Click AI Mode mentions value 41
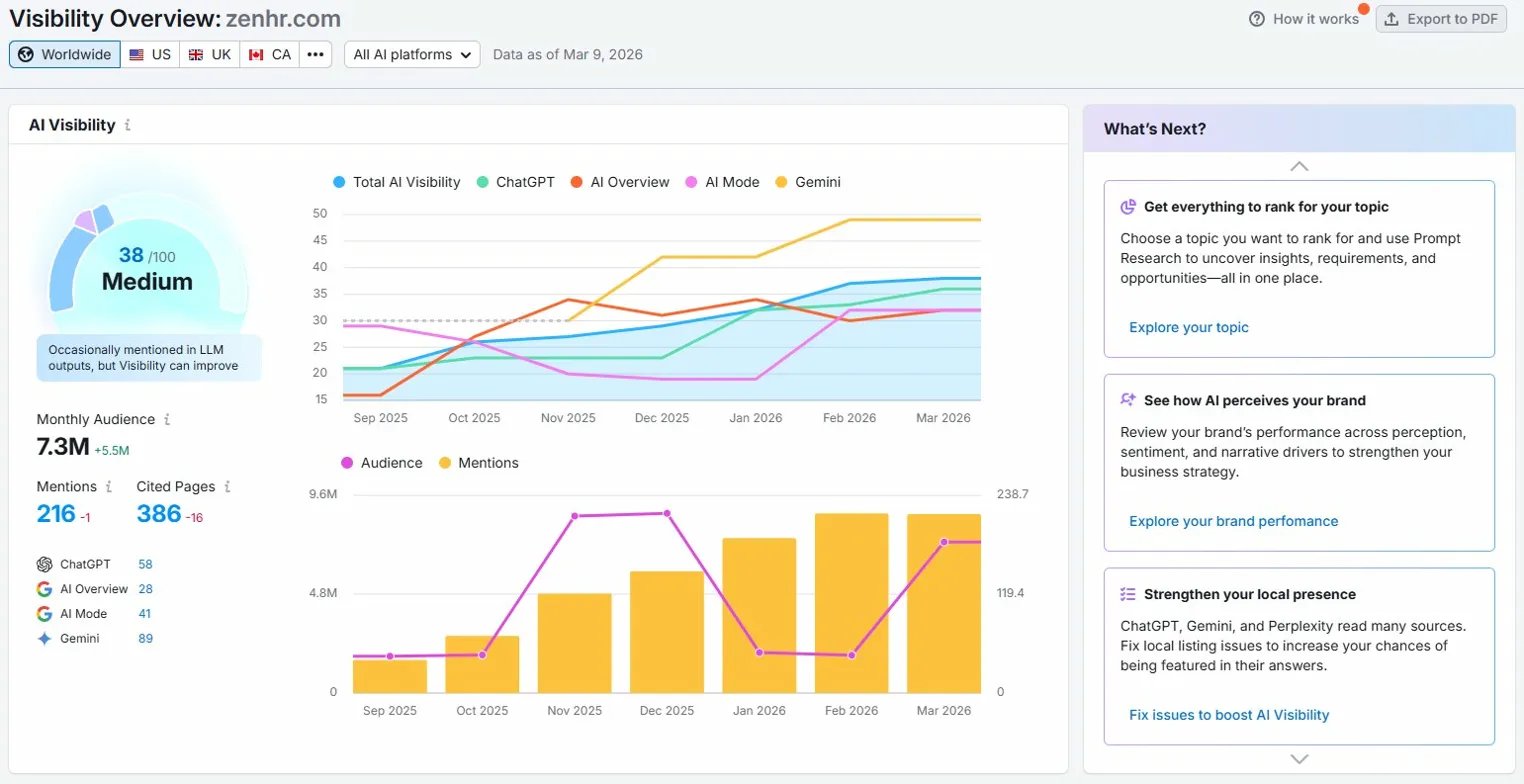The height and width of the screenshot is (784, 1524). 145,614
